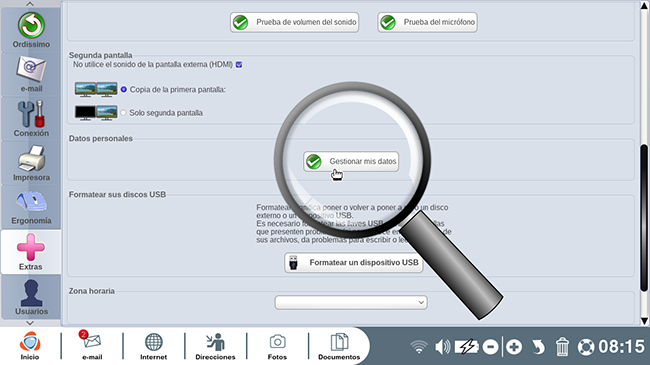The image size is (650, 365).
Task: Select Solo segunda pantalla radio
Action: coord(123,113)
